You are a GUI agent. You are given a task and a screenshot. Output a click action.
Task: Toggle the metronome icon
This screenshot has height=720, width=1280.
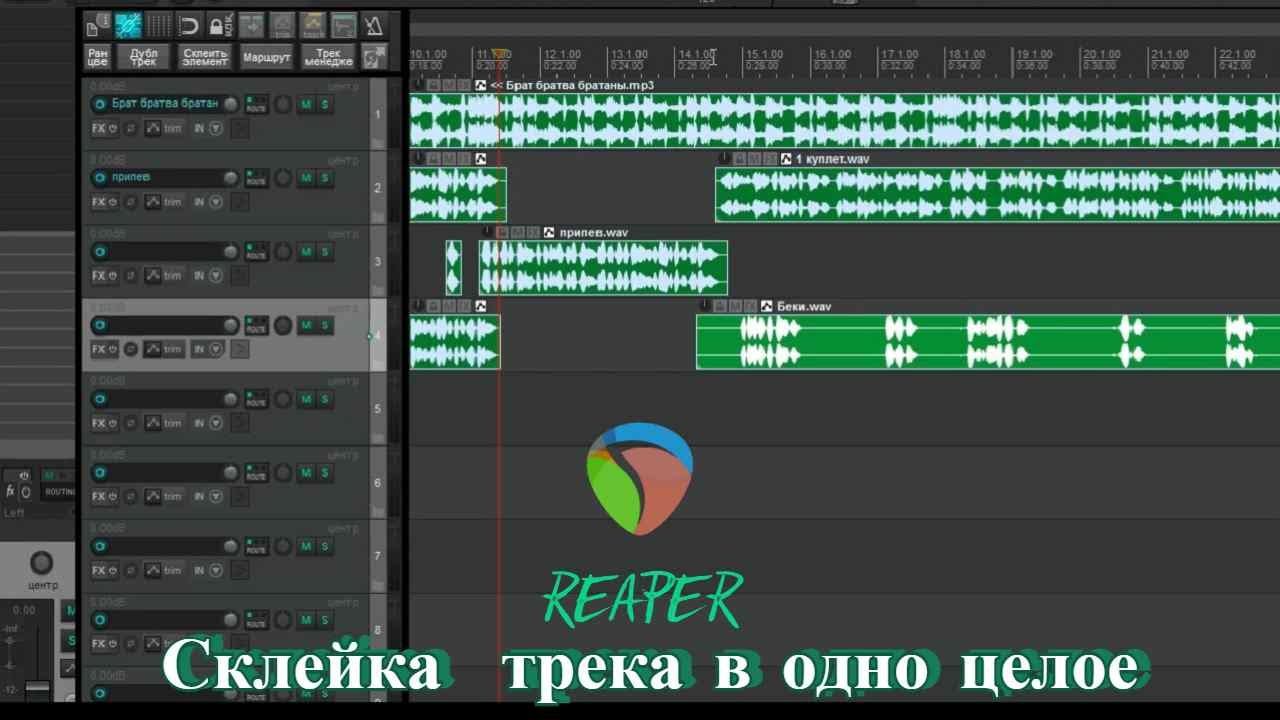point(373,25)
